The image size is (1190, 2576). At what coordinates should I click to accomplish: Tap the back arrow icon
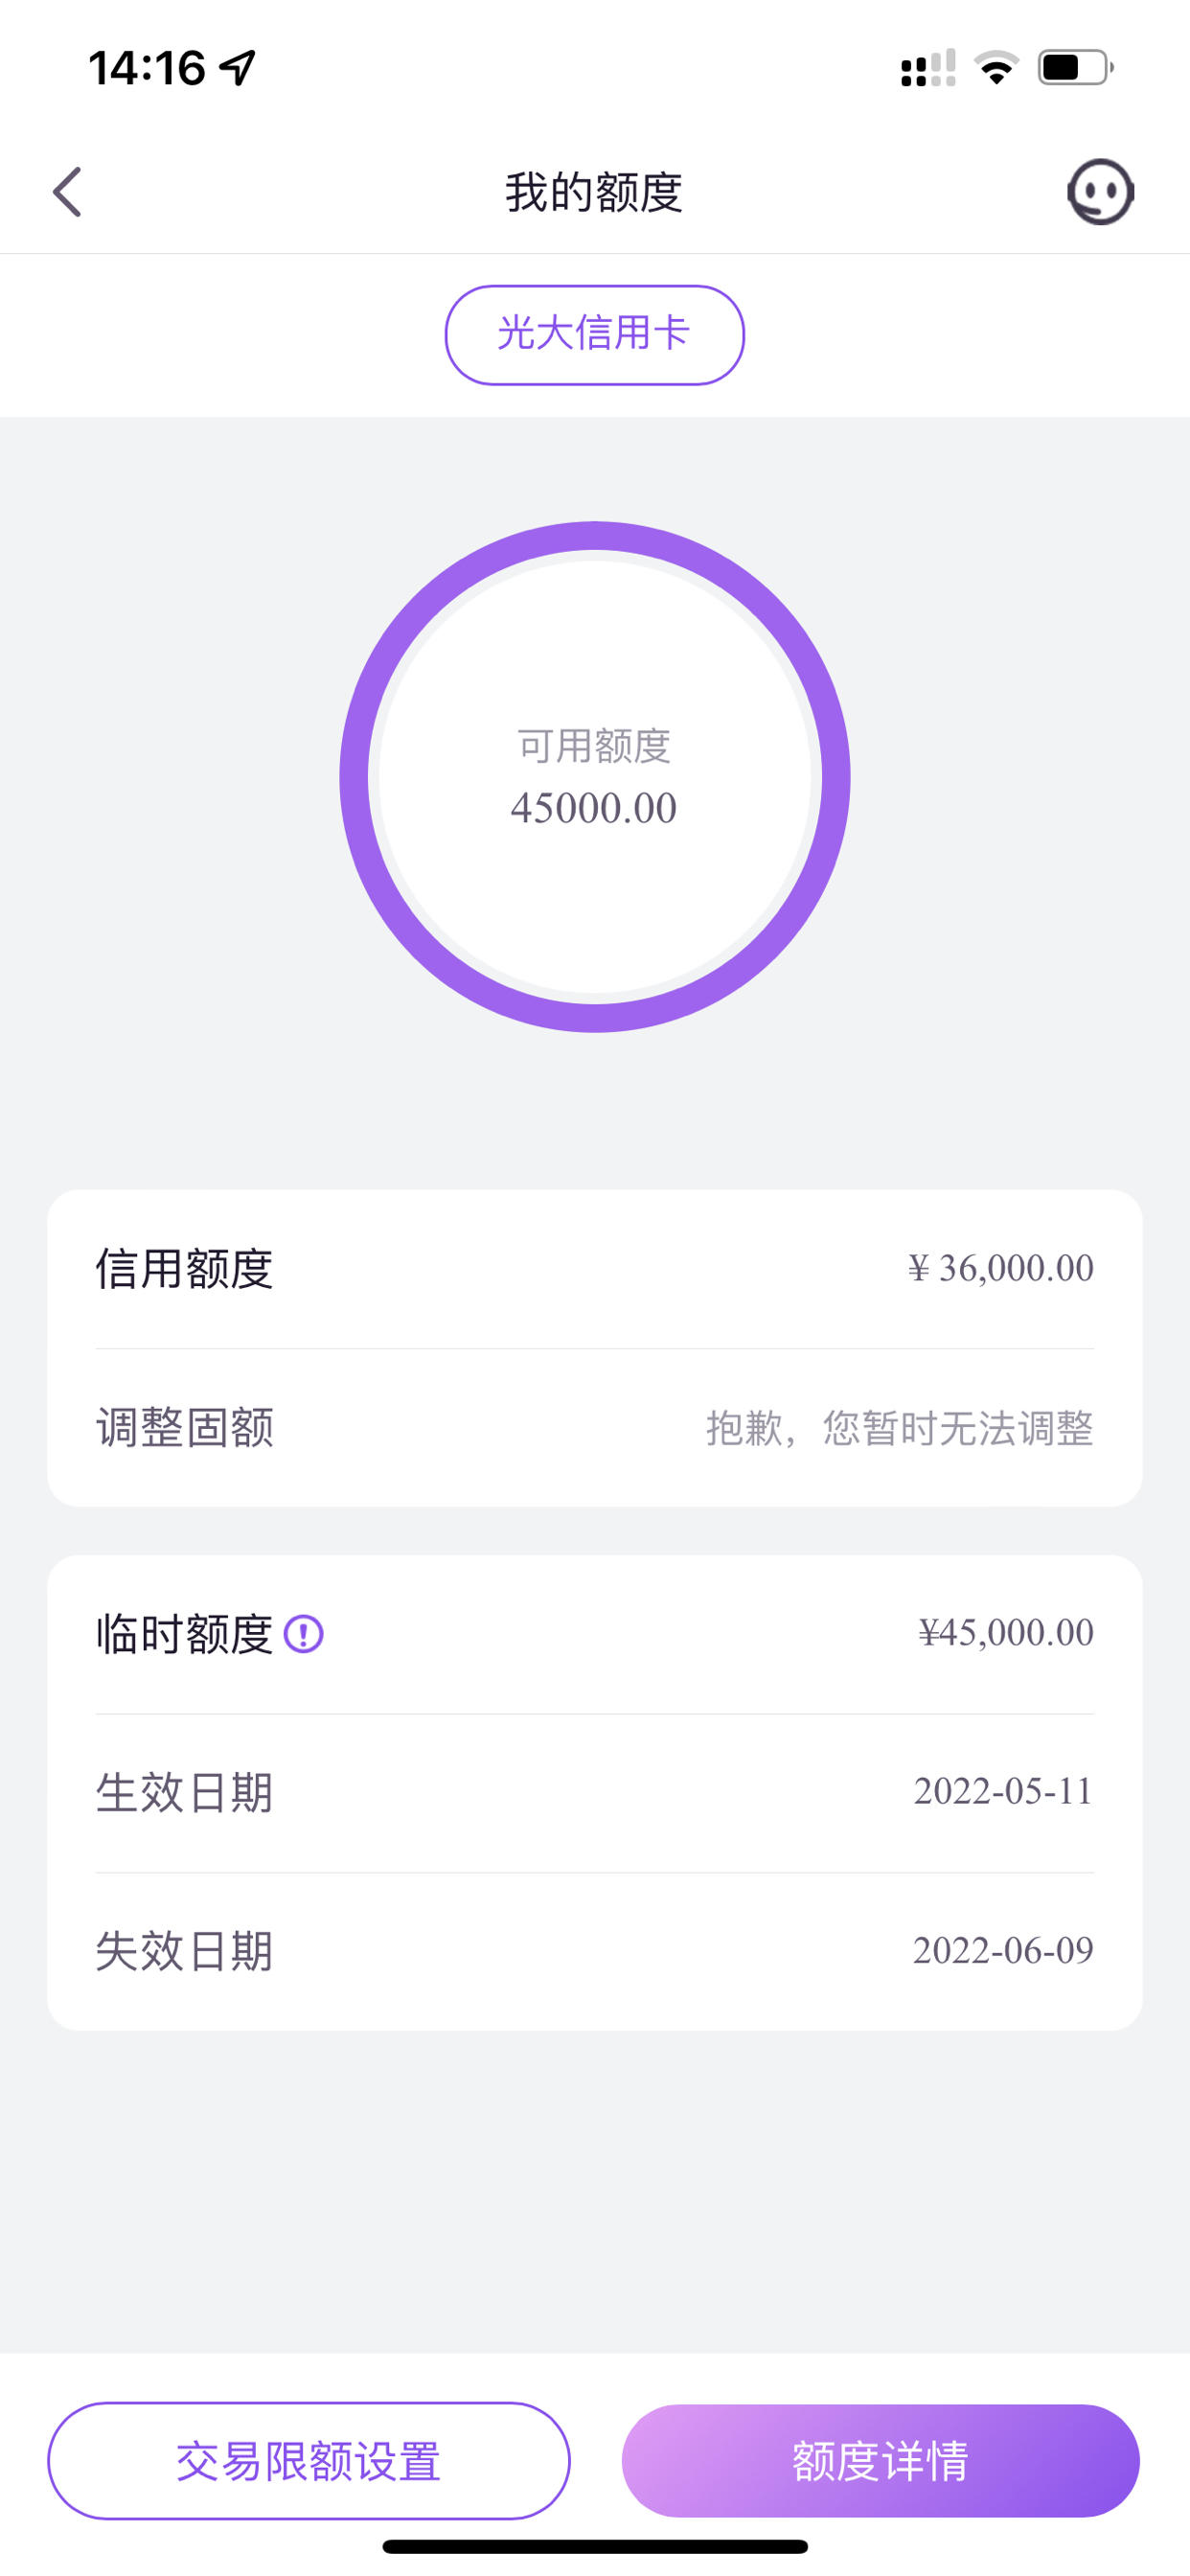click(x=67, y=192)
